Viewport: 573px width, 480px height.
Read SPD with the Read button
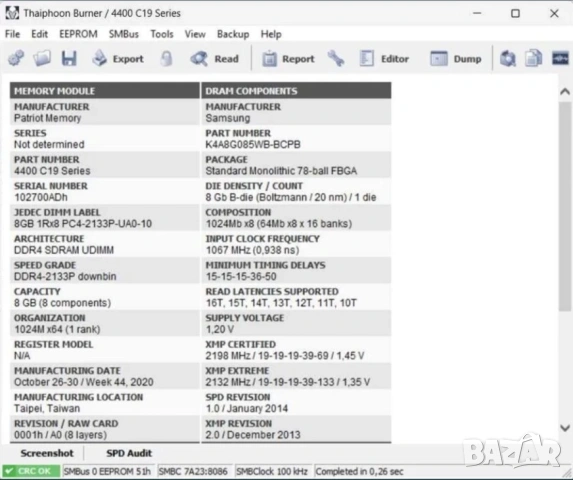tap(215, 58)
